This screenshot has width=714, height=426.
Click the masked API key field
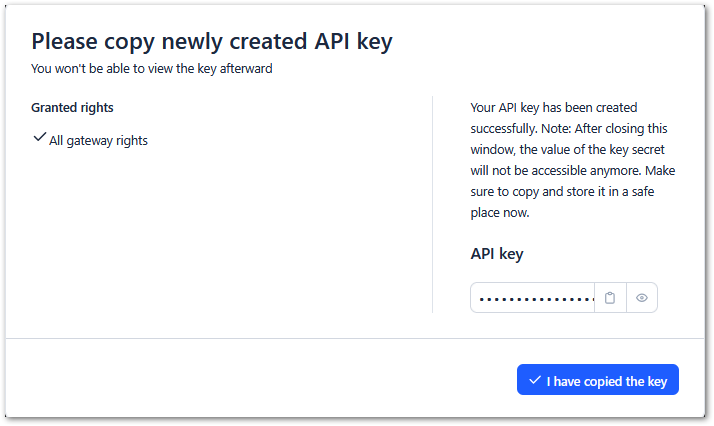533,298
